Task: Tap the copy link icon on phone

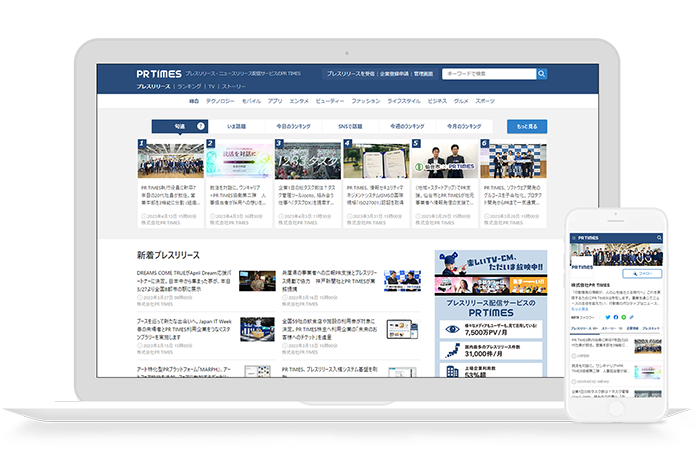Action: click(631, 317)
